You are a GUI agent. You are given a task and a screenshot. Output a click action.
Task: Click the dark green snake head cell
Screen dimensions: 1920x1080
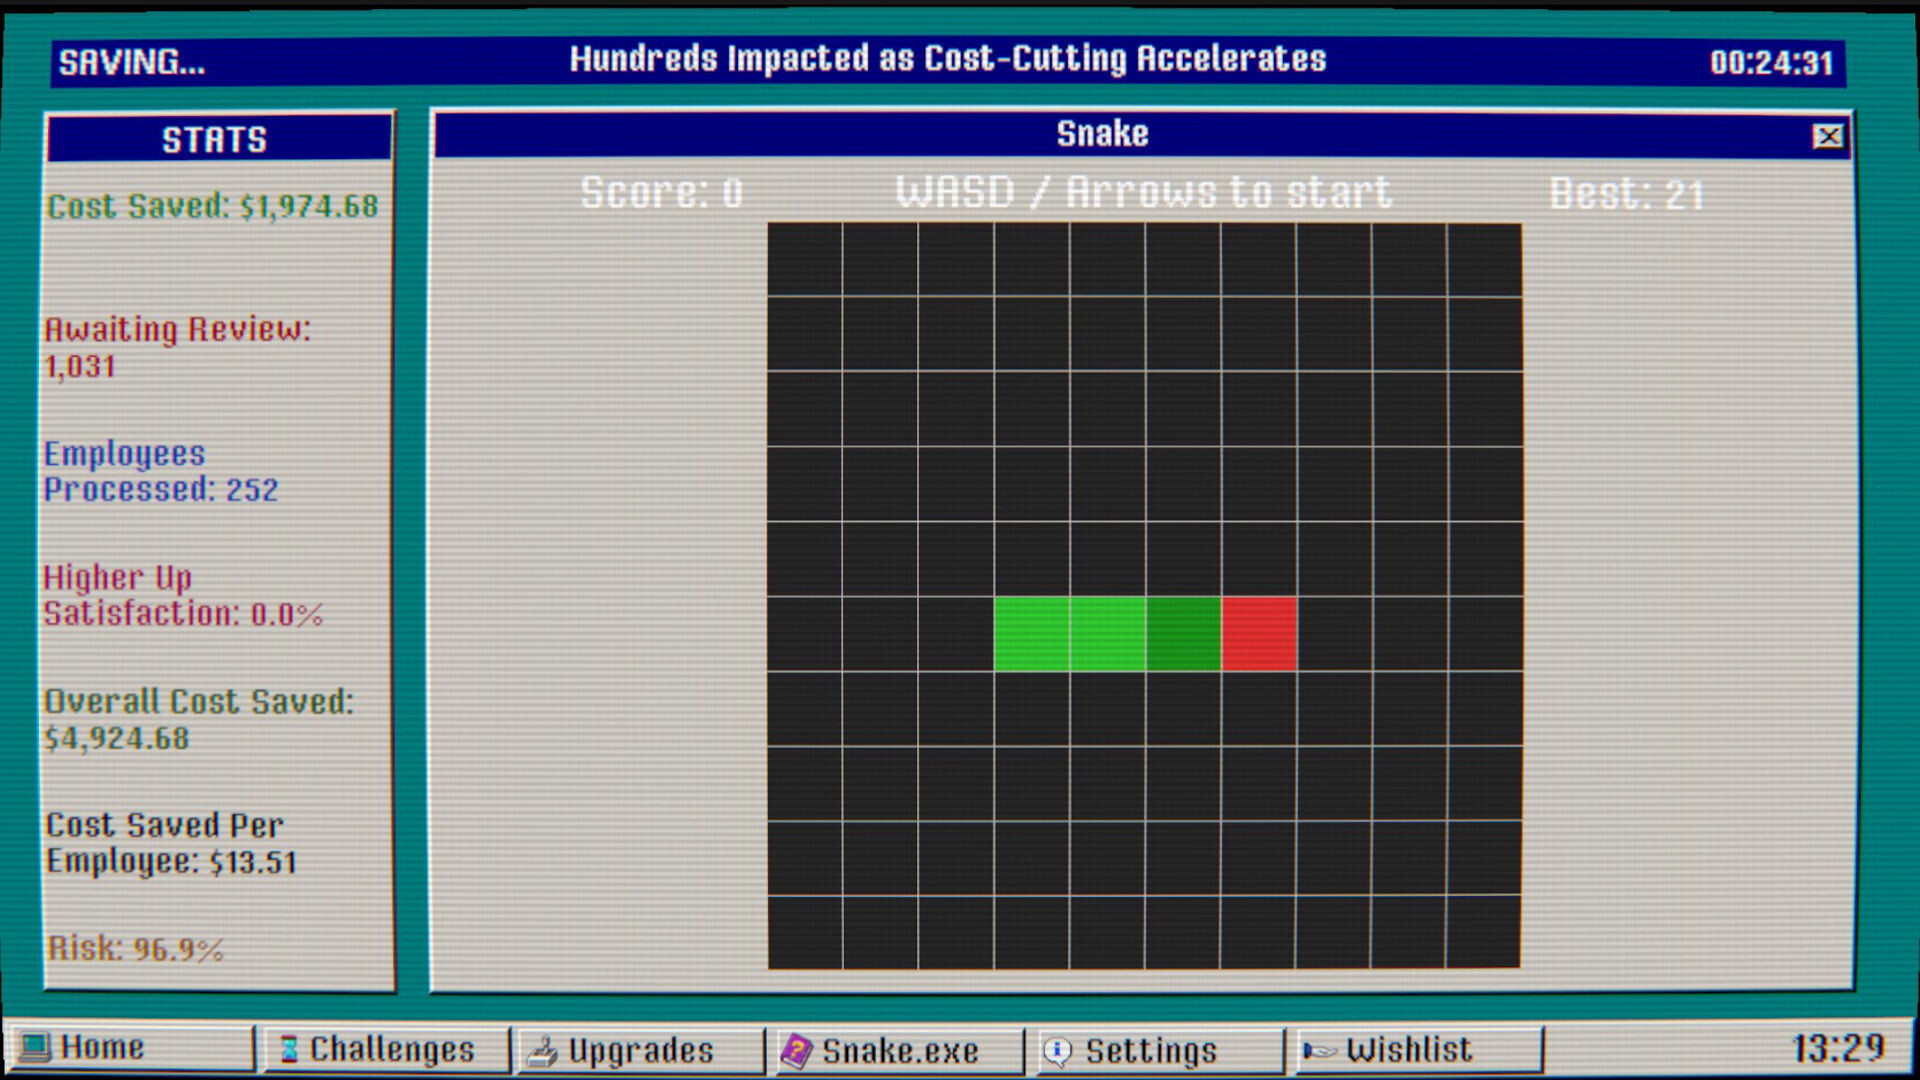pyautogui.click(x=1183, y=634)
